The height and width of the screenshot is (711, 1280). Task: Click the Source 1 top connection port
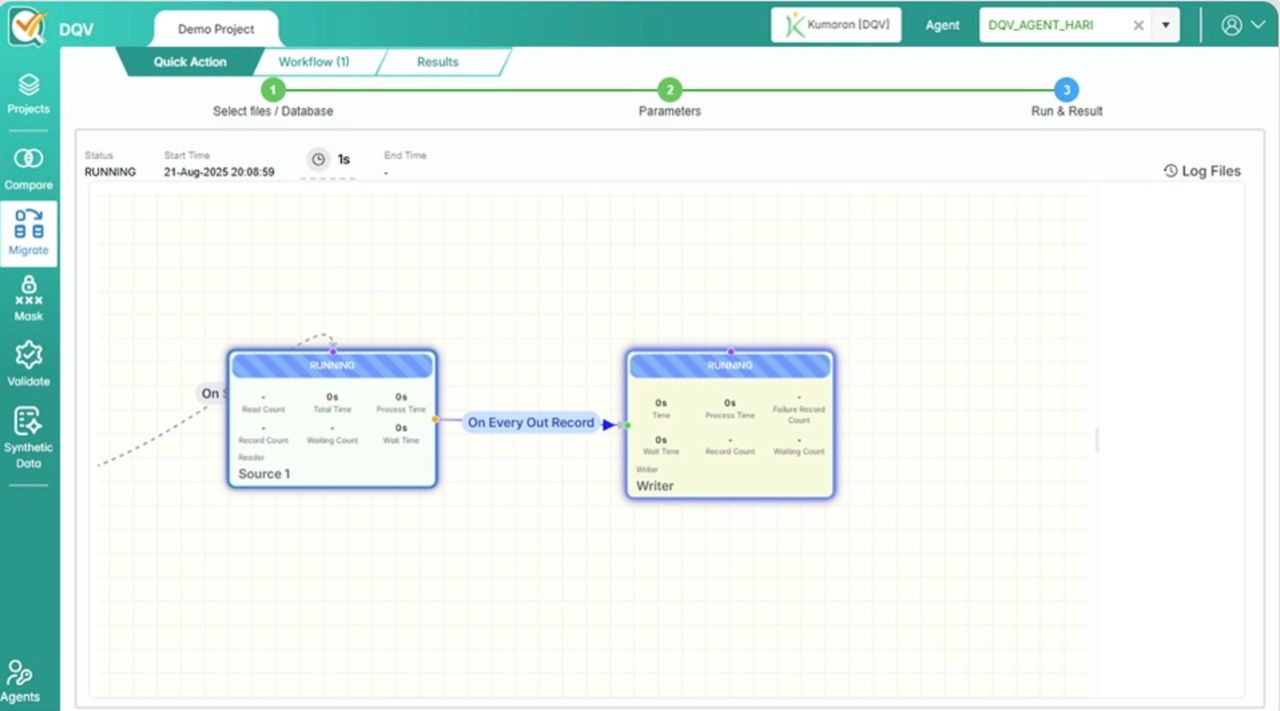[333, 351]
